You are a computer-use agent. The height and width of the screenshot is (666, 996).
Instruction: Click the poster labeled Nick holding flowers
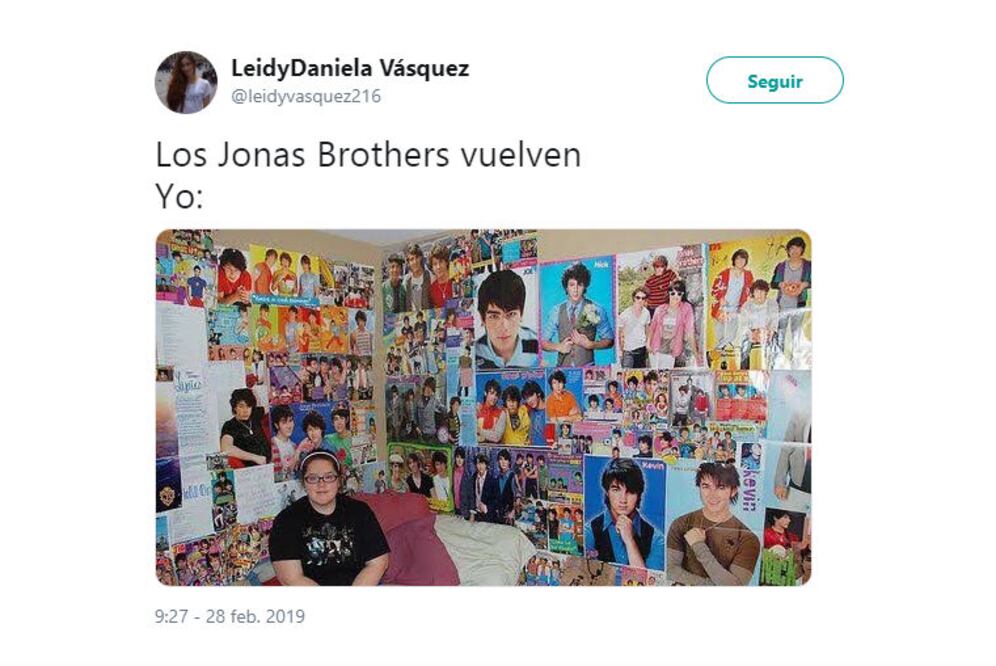[577, 311]
